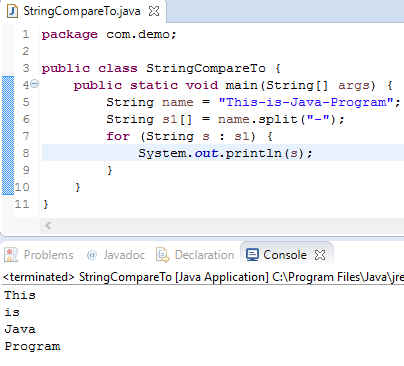Close the Console view
The height and width of the screenshot is (366, 404).
pos(320,255)
